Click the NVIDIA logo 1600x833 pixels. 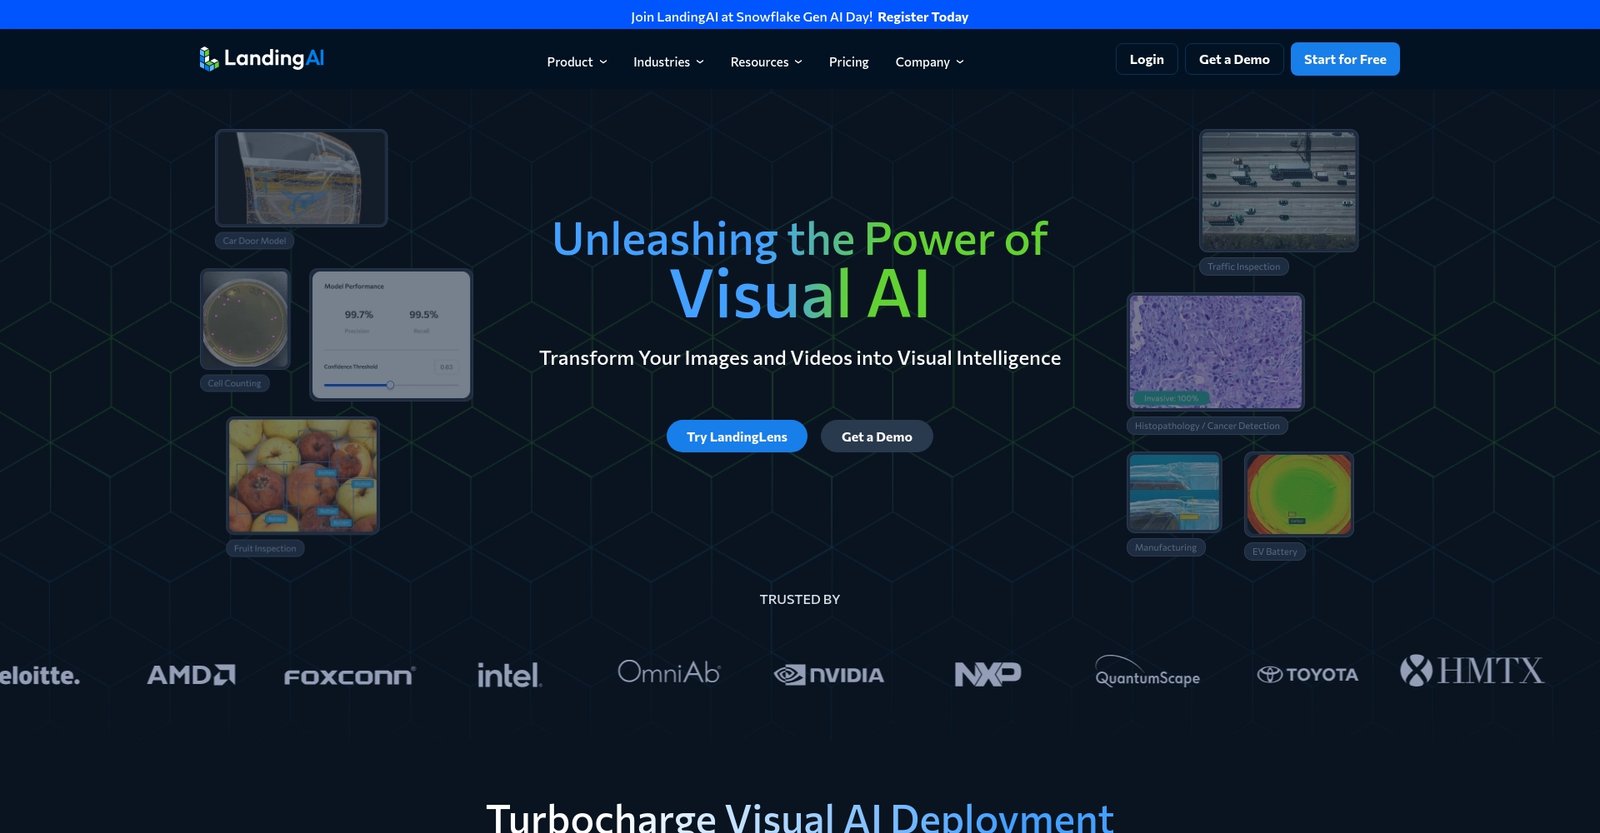829,675
